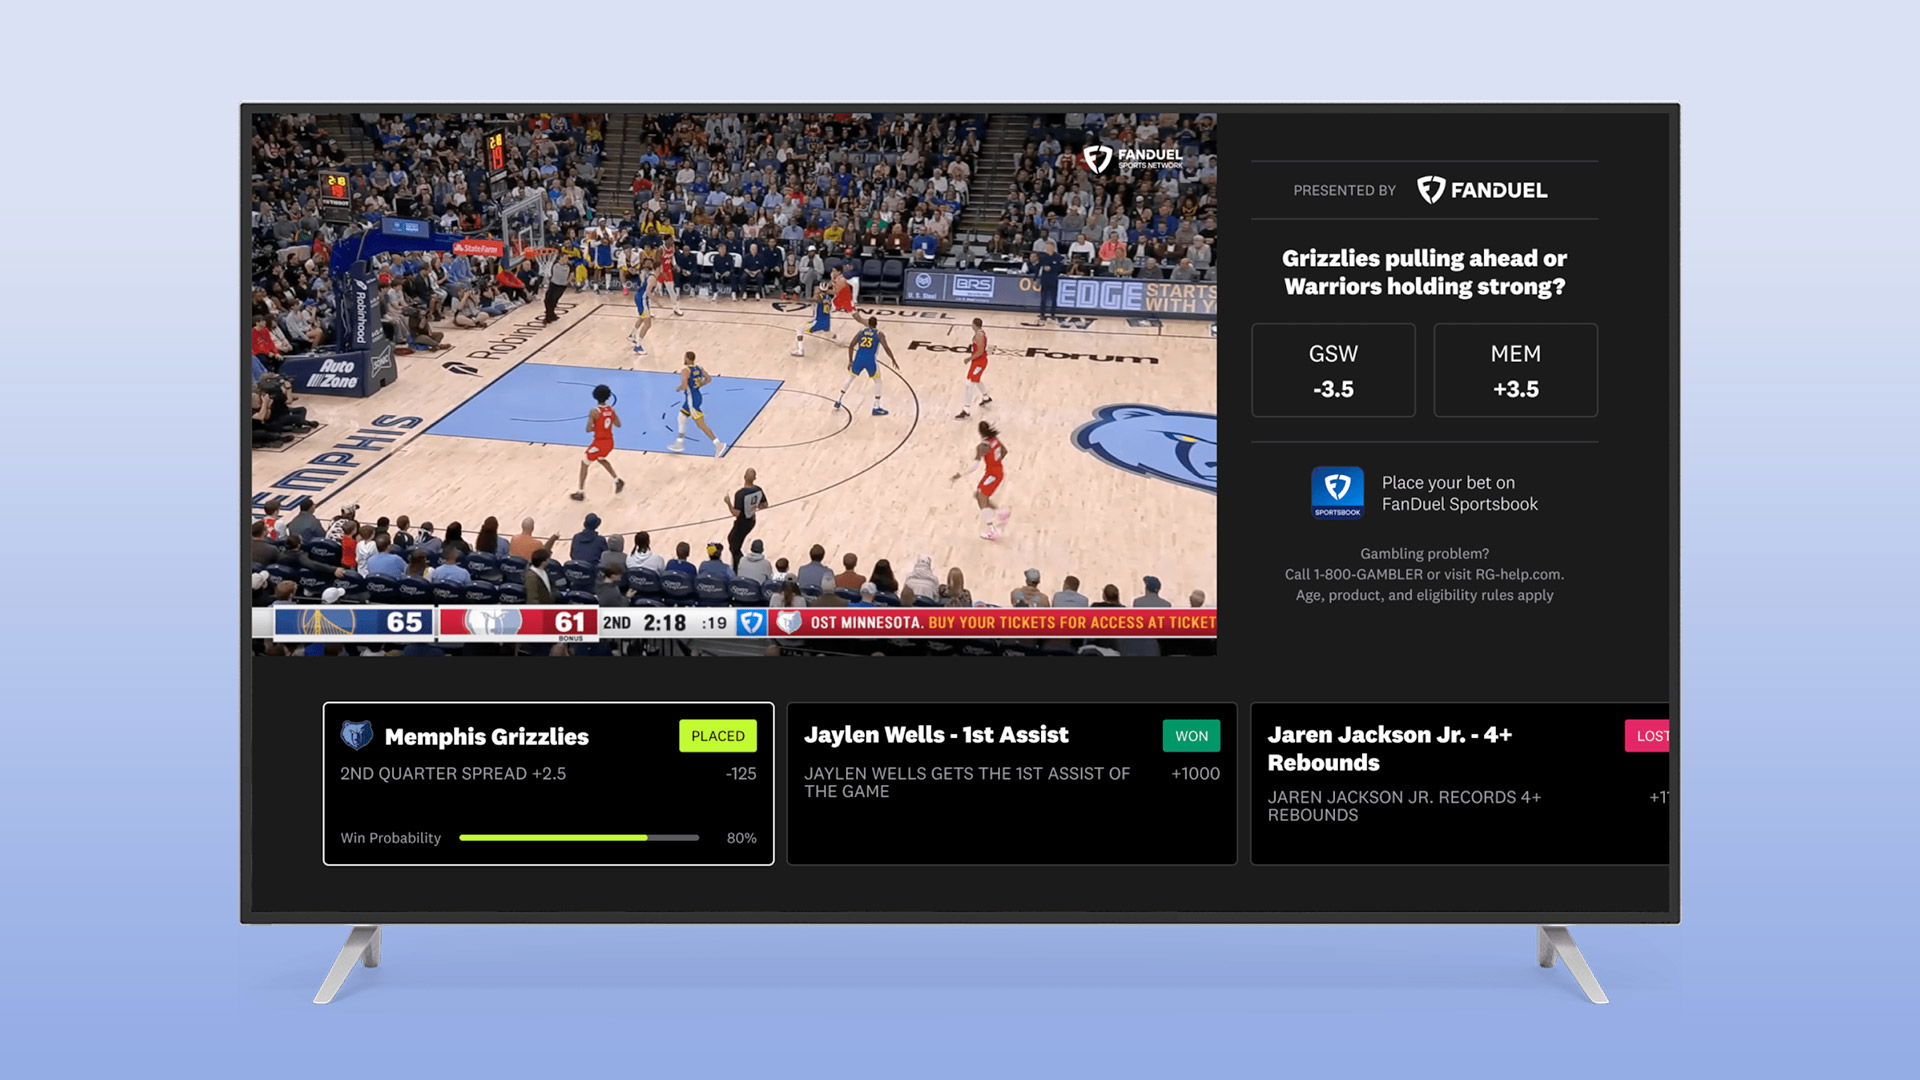
Task: Click the FanDuel shield logo beside 'Presented by'
Action: coord(1432,190)
